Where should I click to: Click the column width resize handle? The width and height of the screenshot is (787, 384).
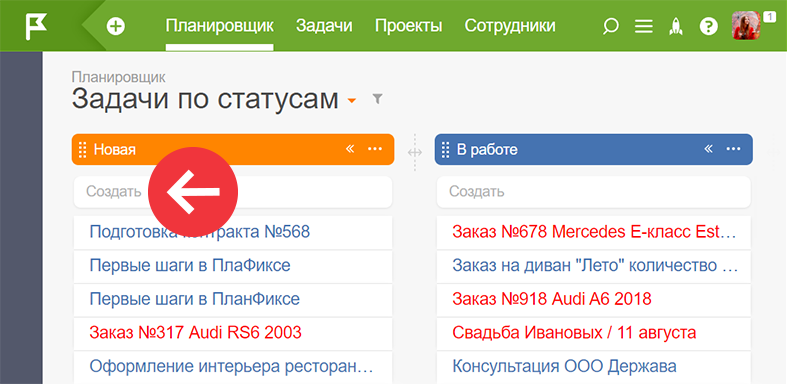tap(415, 153)
